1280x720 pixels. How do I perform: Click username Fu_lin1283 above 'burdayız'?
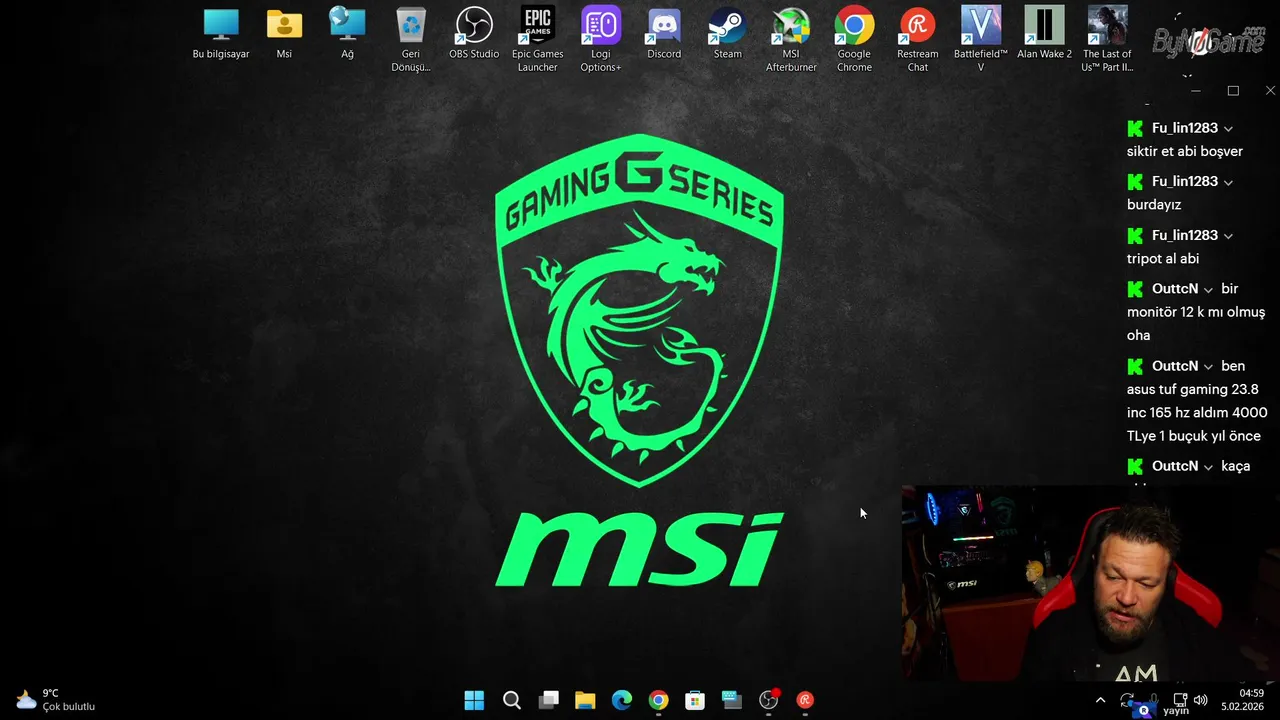[1185, 181]
